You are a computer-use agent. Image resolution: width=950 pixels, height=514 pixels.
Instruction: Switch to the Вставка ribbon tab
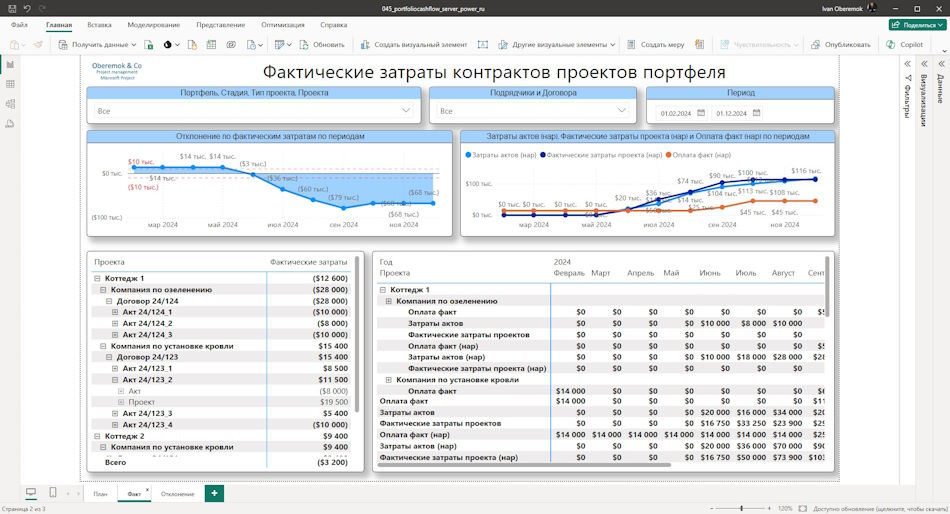[99, 25]
